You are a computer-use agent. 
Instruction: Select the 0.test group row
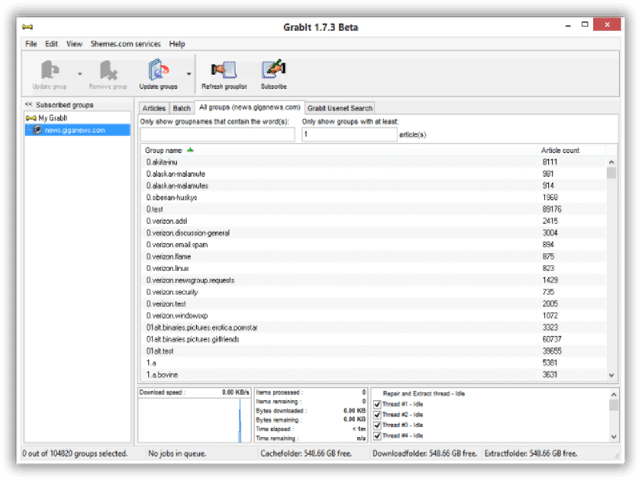tap(373, 209)
